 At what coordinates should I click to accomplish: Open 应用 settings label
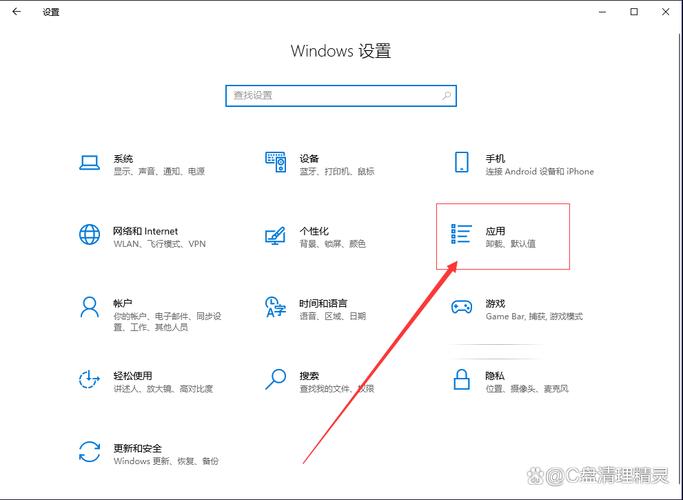(495, 231)
